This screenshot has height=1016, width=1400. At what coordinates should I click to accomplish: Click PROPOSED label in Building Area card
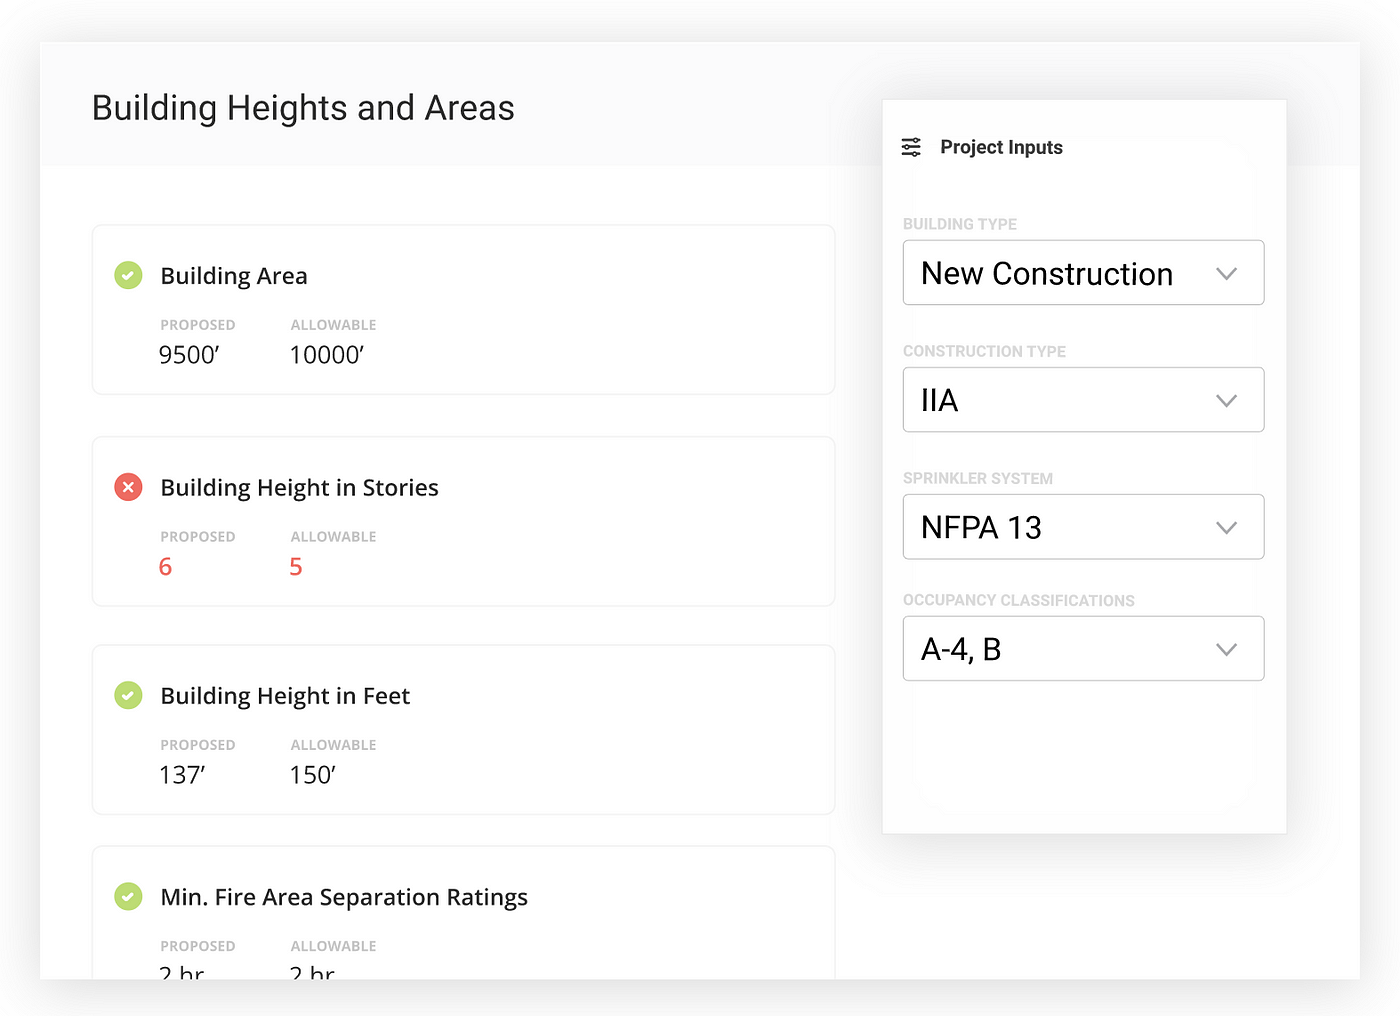click(x=198, y=325)
